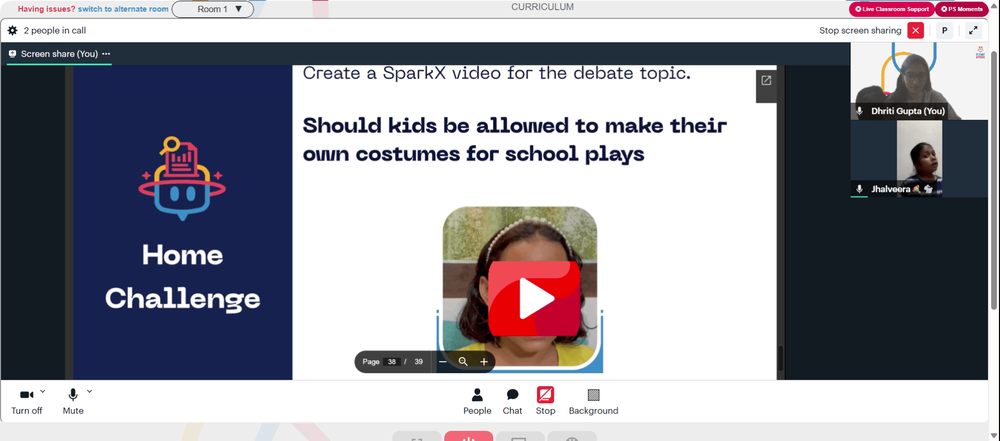The width and height of the screenshot is (1000, 441).
Task: Open microphone options chevron
Action: 89,391
